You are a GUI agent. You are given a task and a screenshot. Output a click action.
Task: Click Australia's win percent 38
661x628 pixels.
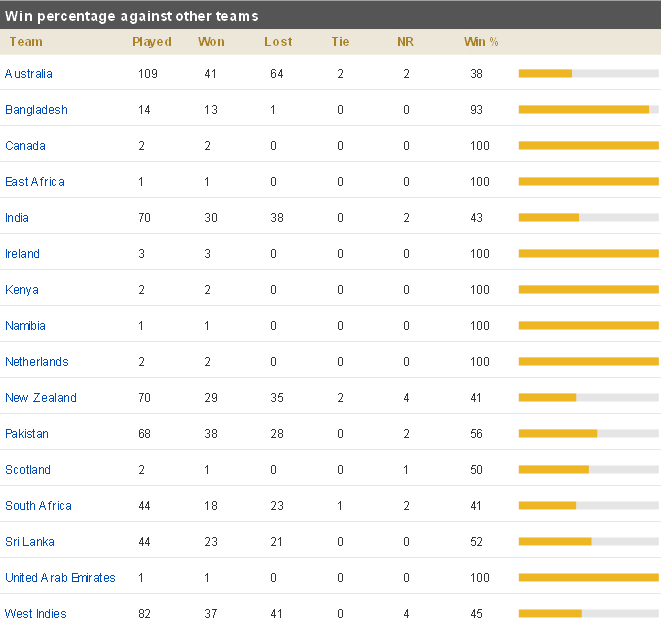[x=476, y=74]
